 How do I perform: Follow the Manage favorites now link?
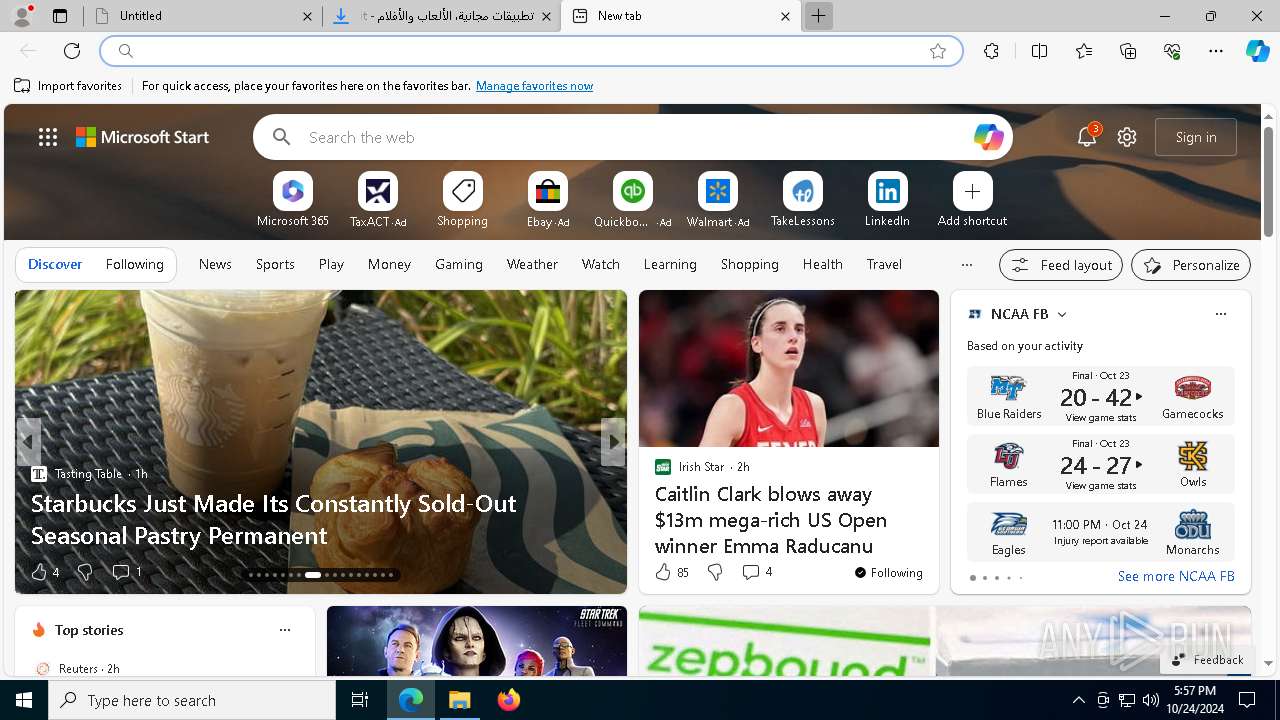click(534, 86)
